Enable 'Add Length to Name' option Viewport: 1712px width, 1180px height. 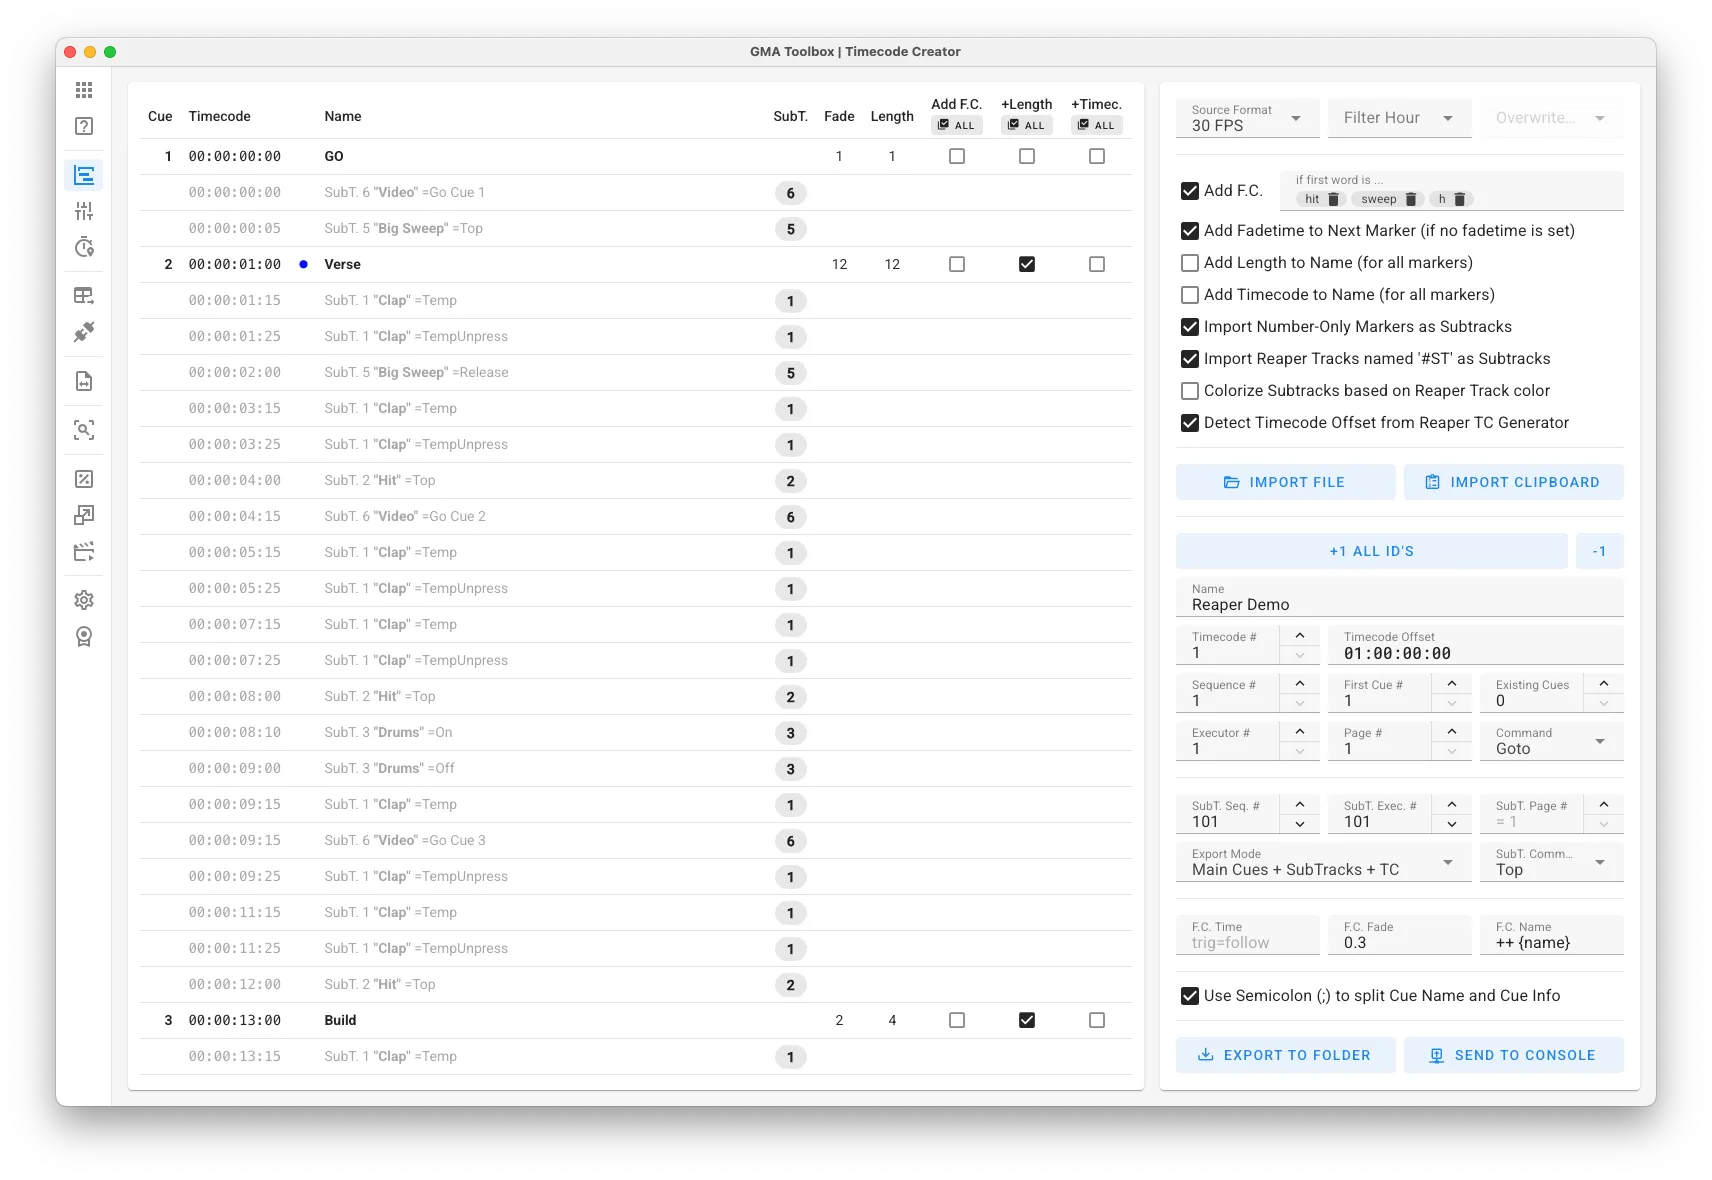tap(1190, 262)
